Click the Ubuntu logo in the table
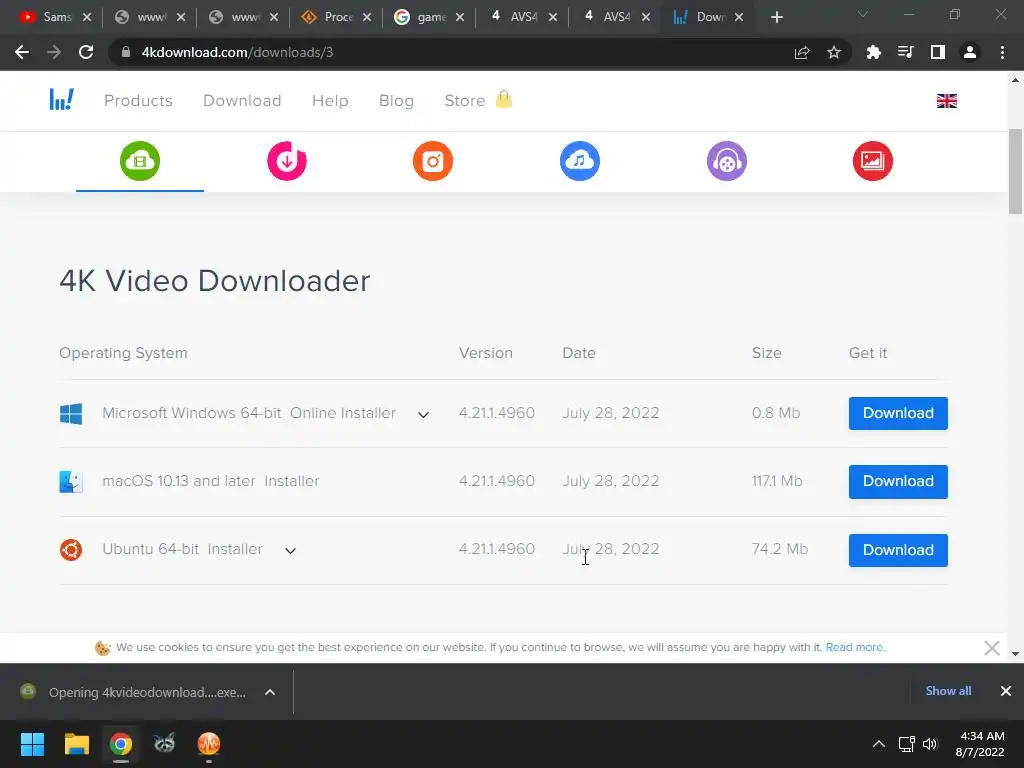 tap(71, 550)
